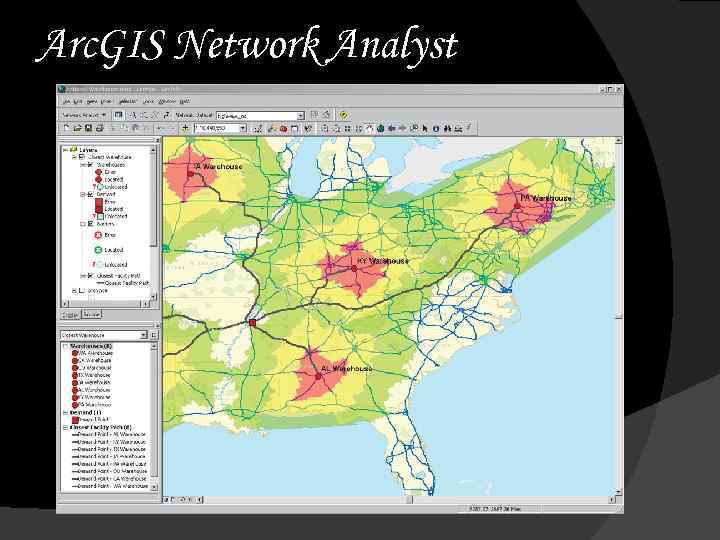Toggle the Closest Warehouse layer checkbox
The width and height of the screenshot is (720, 540).
point(82,157)
